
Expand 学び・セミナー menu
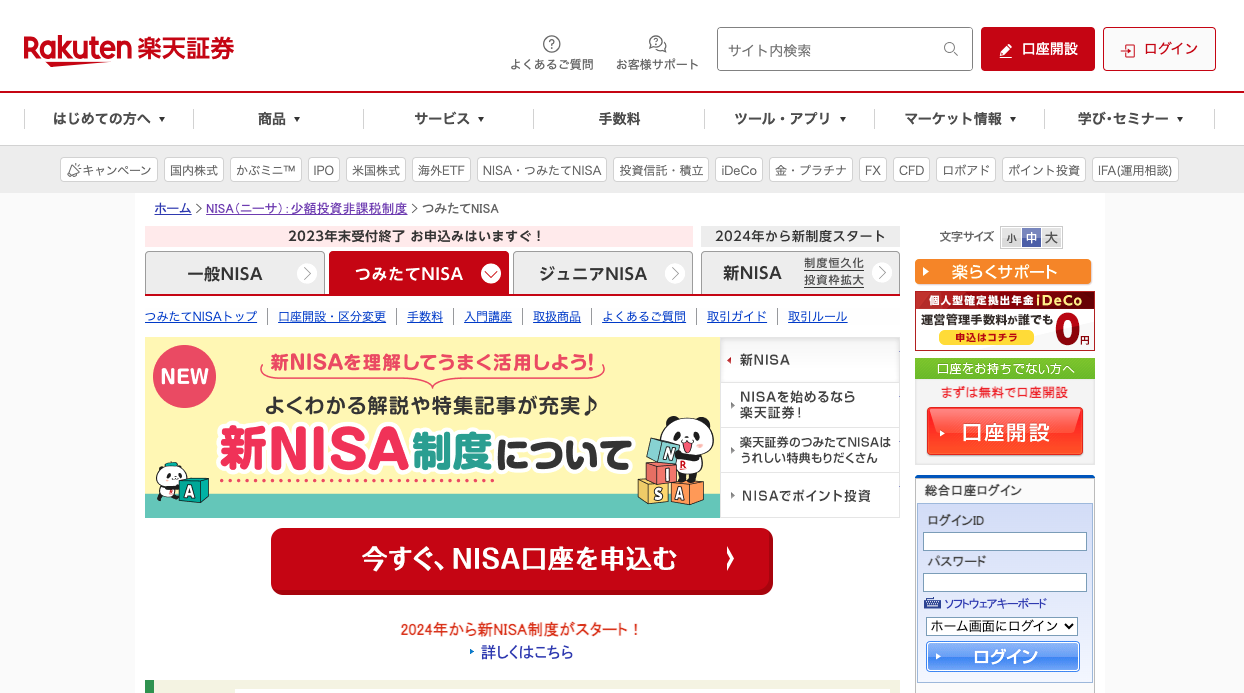coord(1130,118)
